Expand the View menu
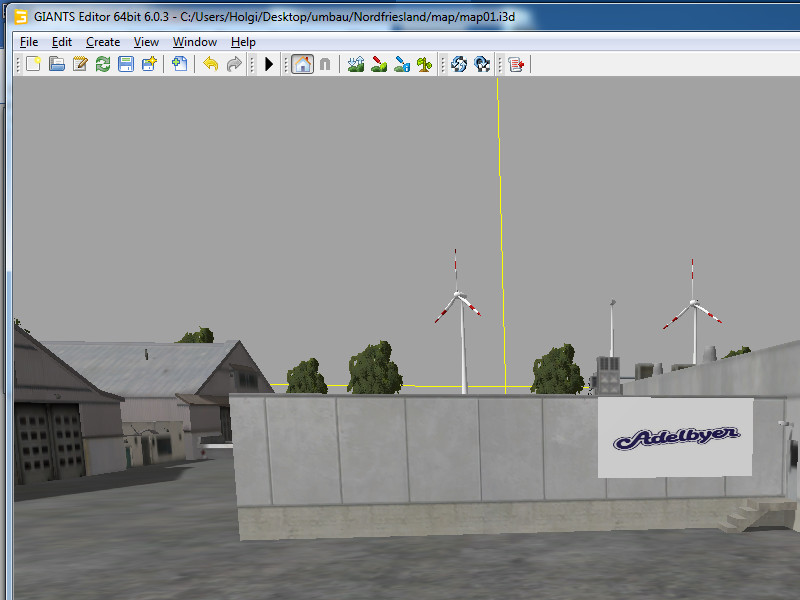The image size is (800, 600). pyautogui.click(x=147, y=42)
